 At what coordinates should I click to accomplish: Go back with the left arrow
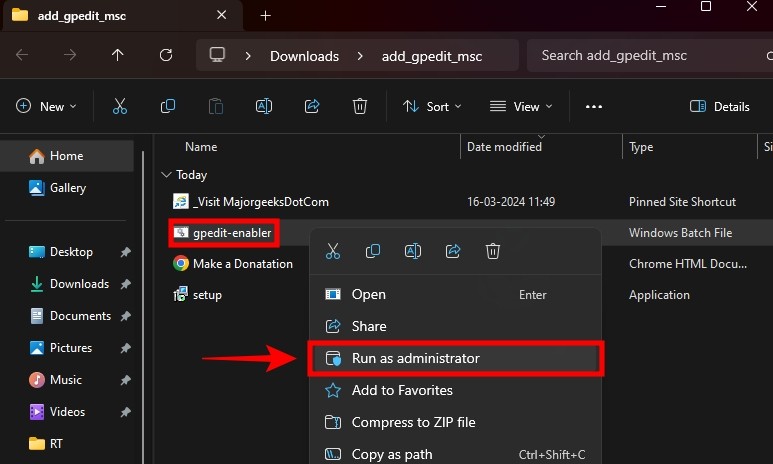coord(22,55)
